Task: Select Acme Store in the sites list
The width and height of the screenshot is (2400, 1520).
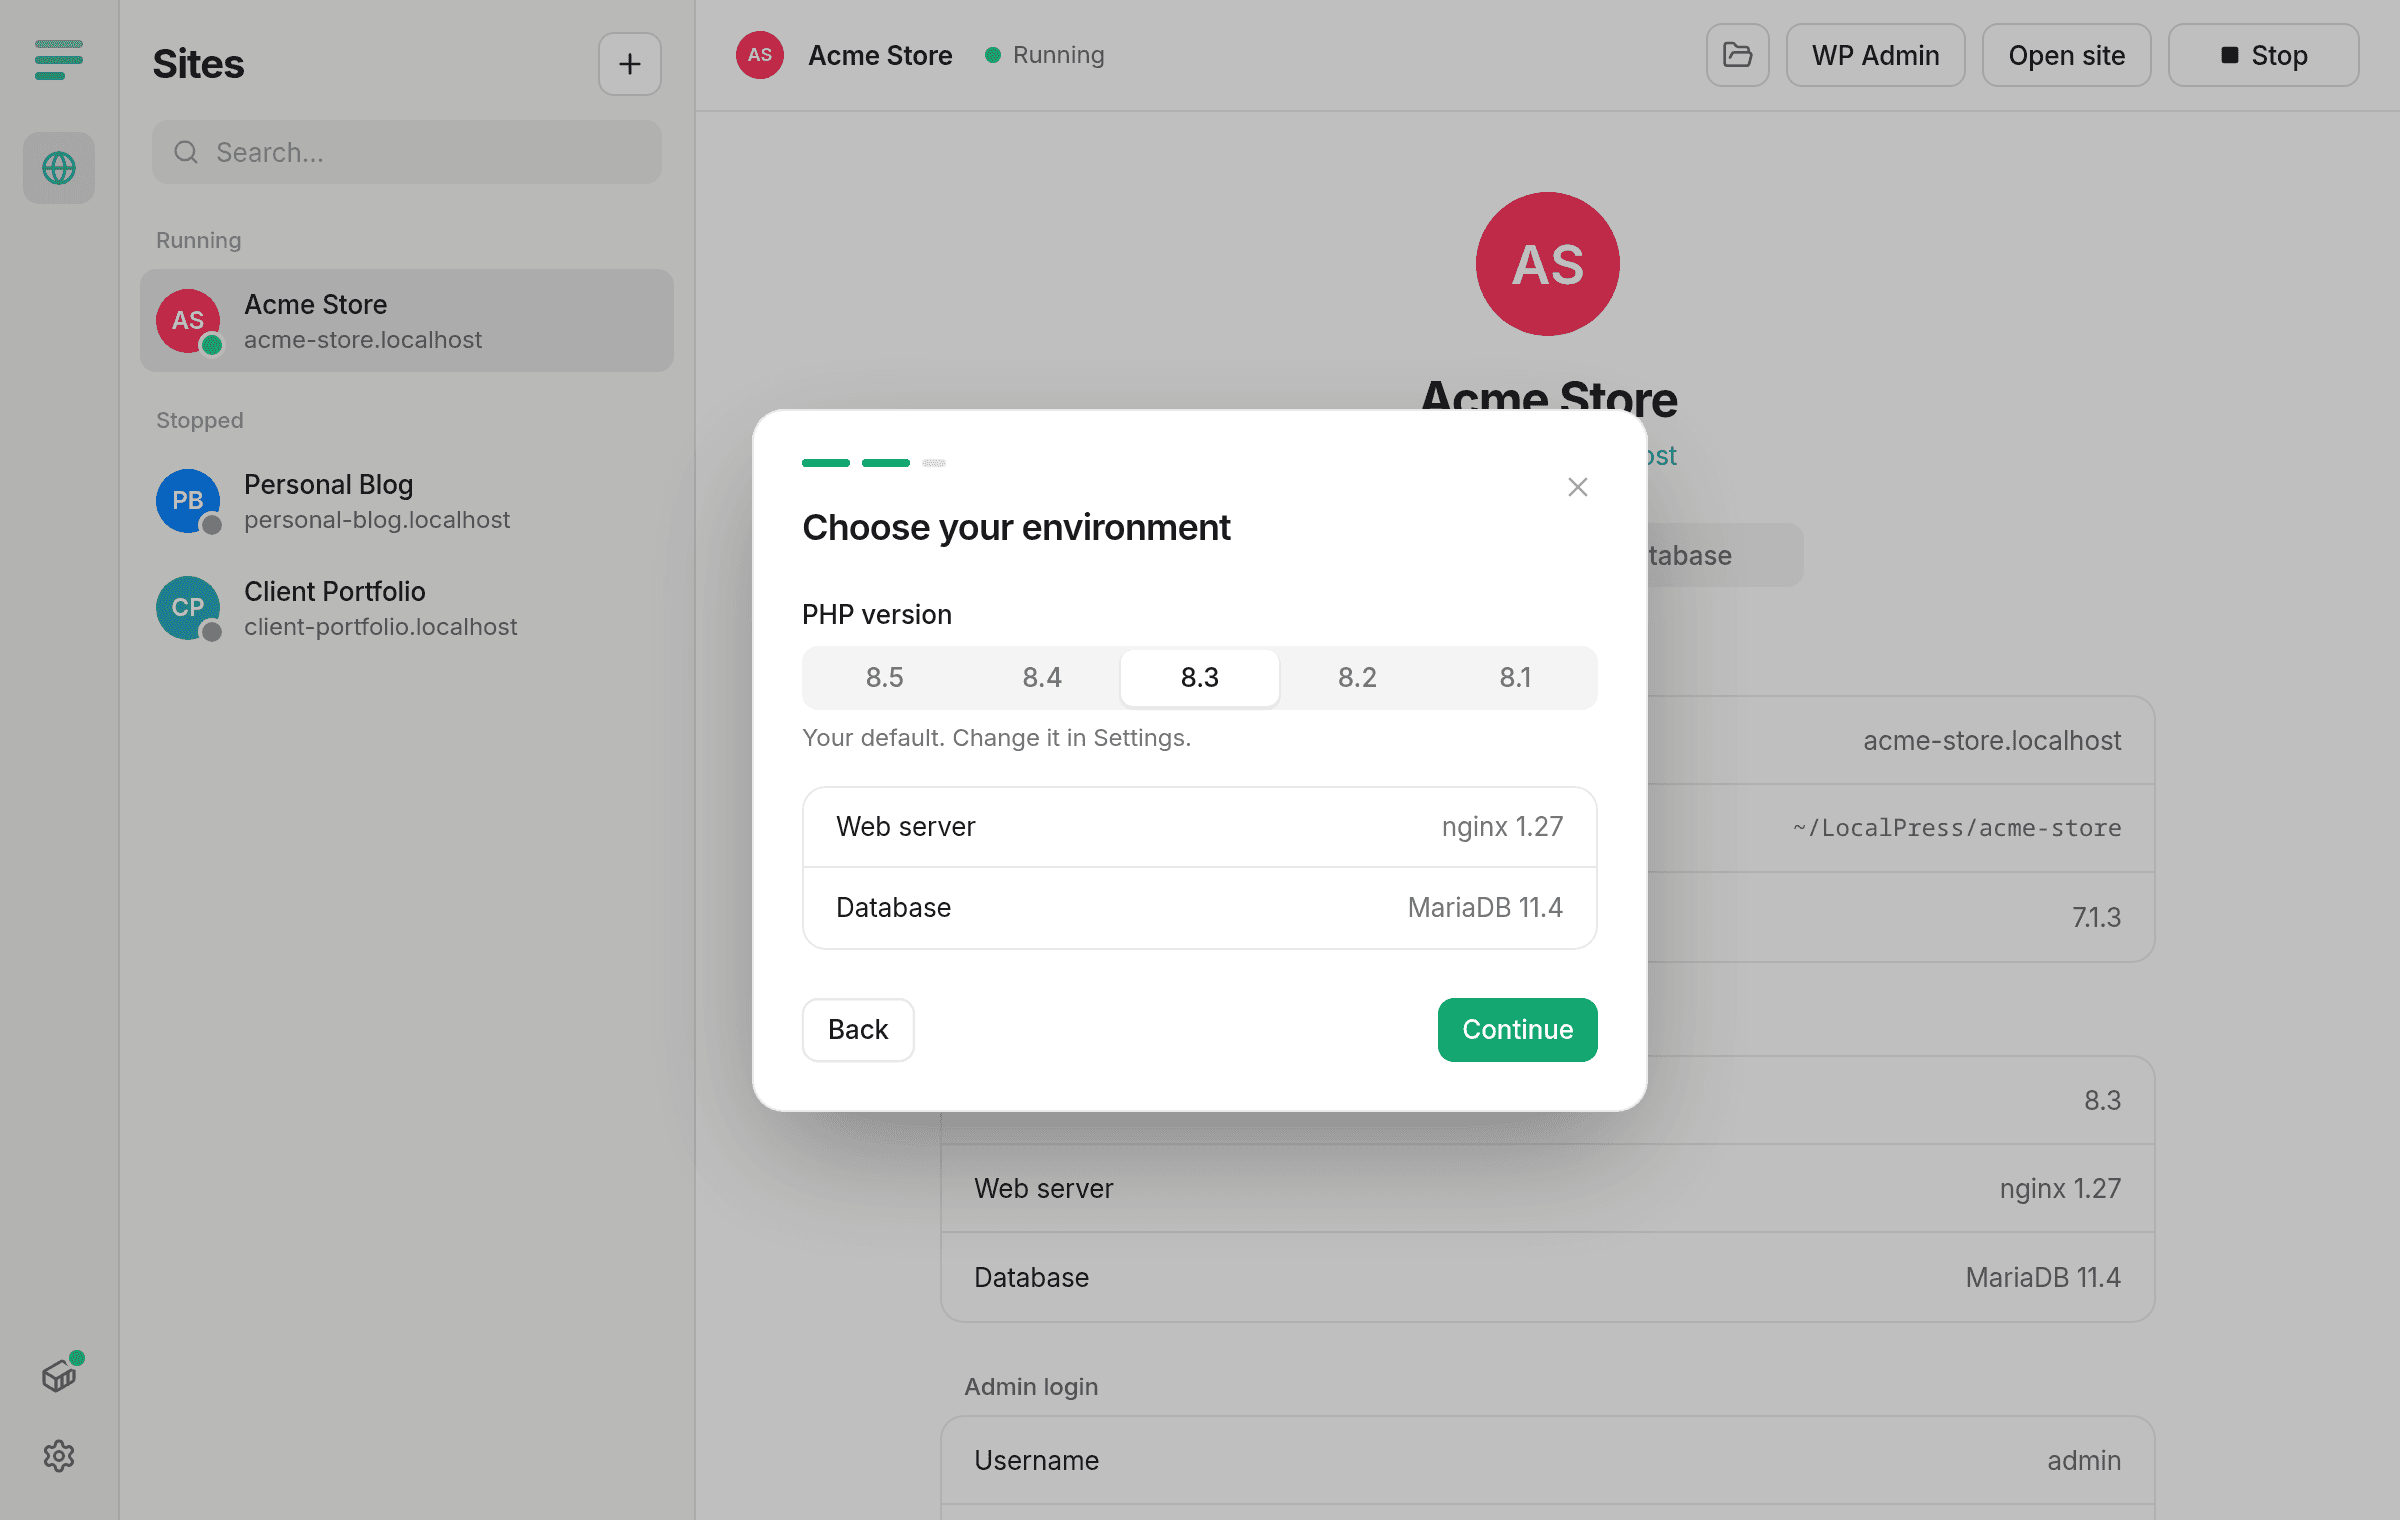Action: point(407,321)
